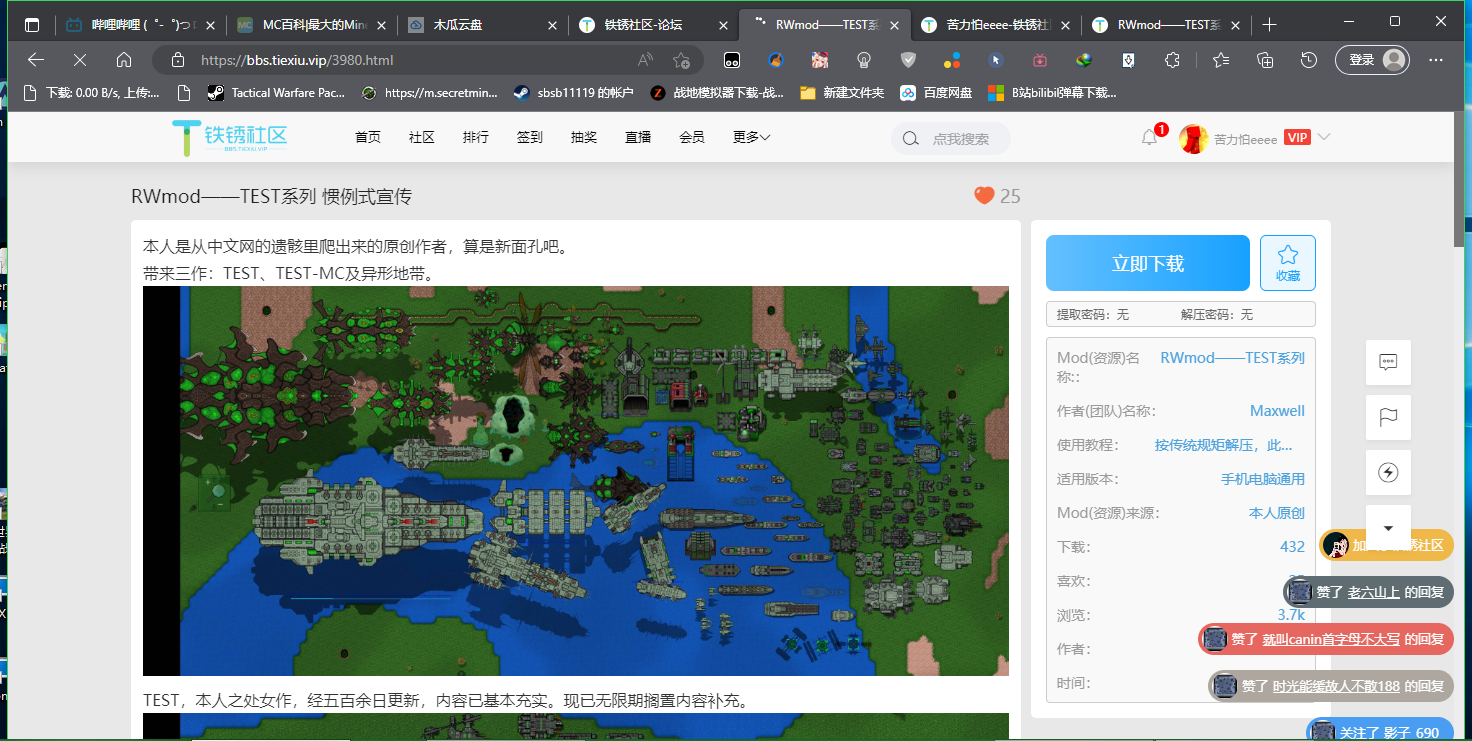The height and width of the screenshot is (741, 1472).
Task: Stop page loading with X button
Action: 81,60
